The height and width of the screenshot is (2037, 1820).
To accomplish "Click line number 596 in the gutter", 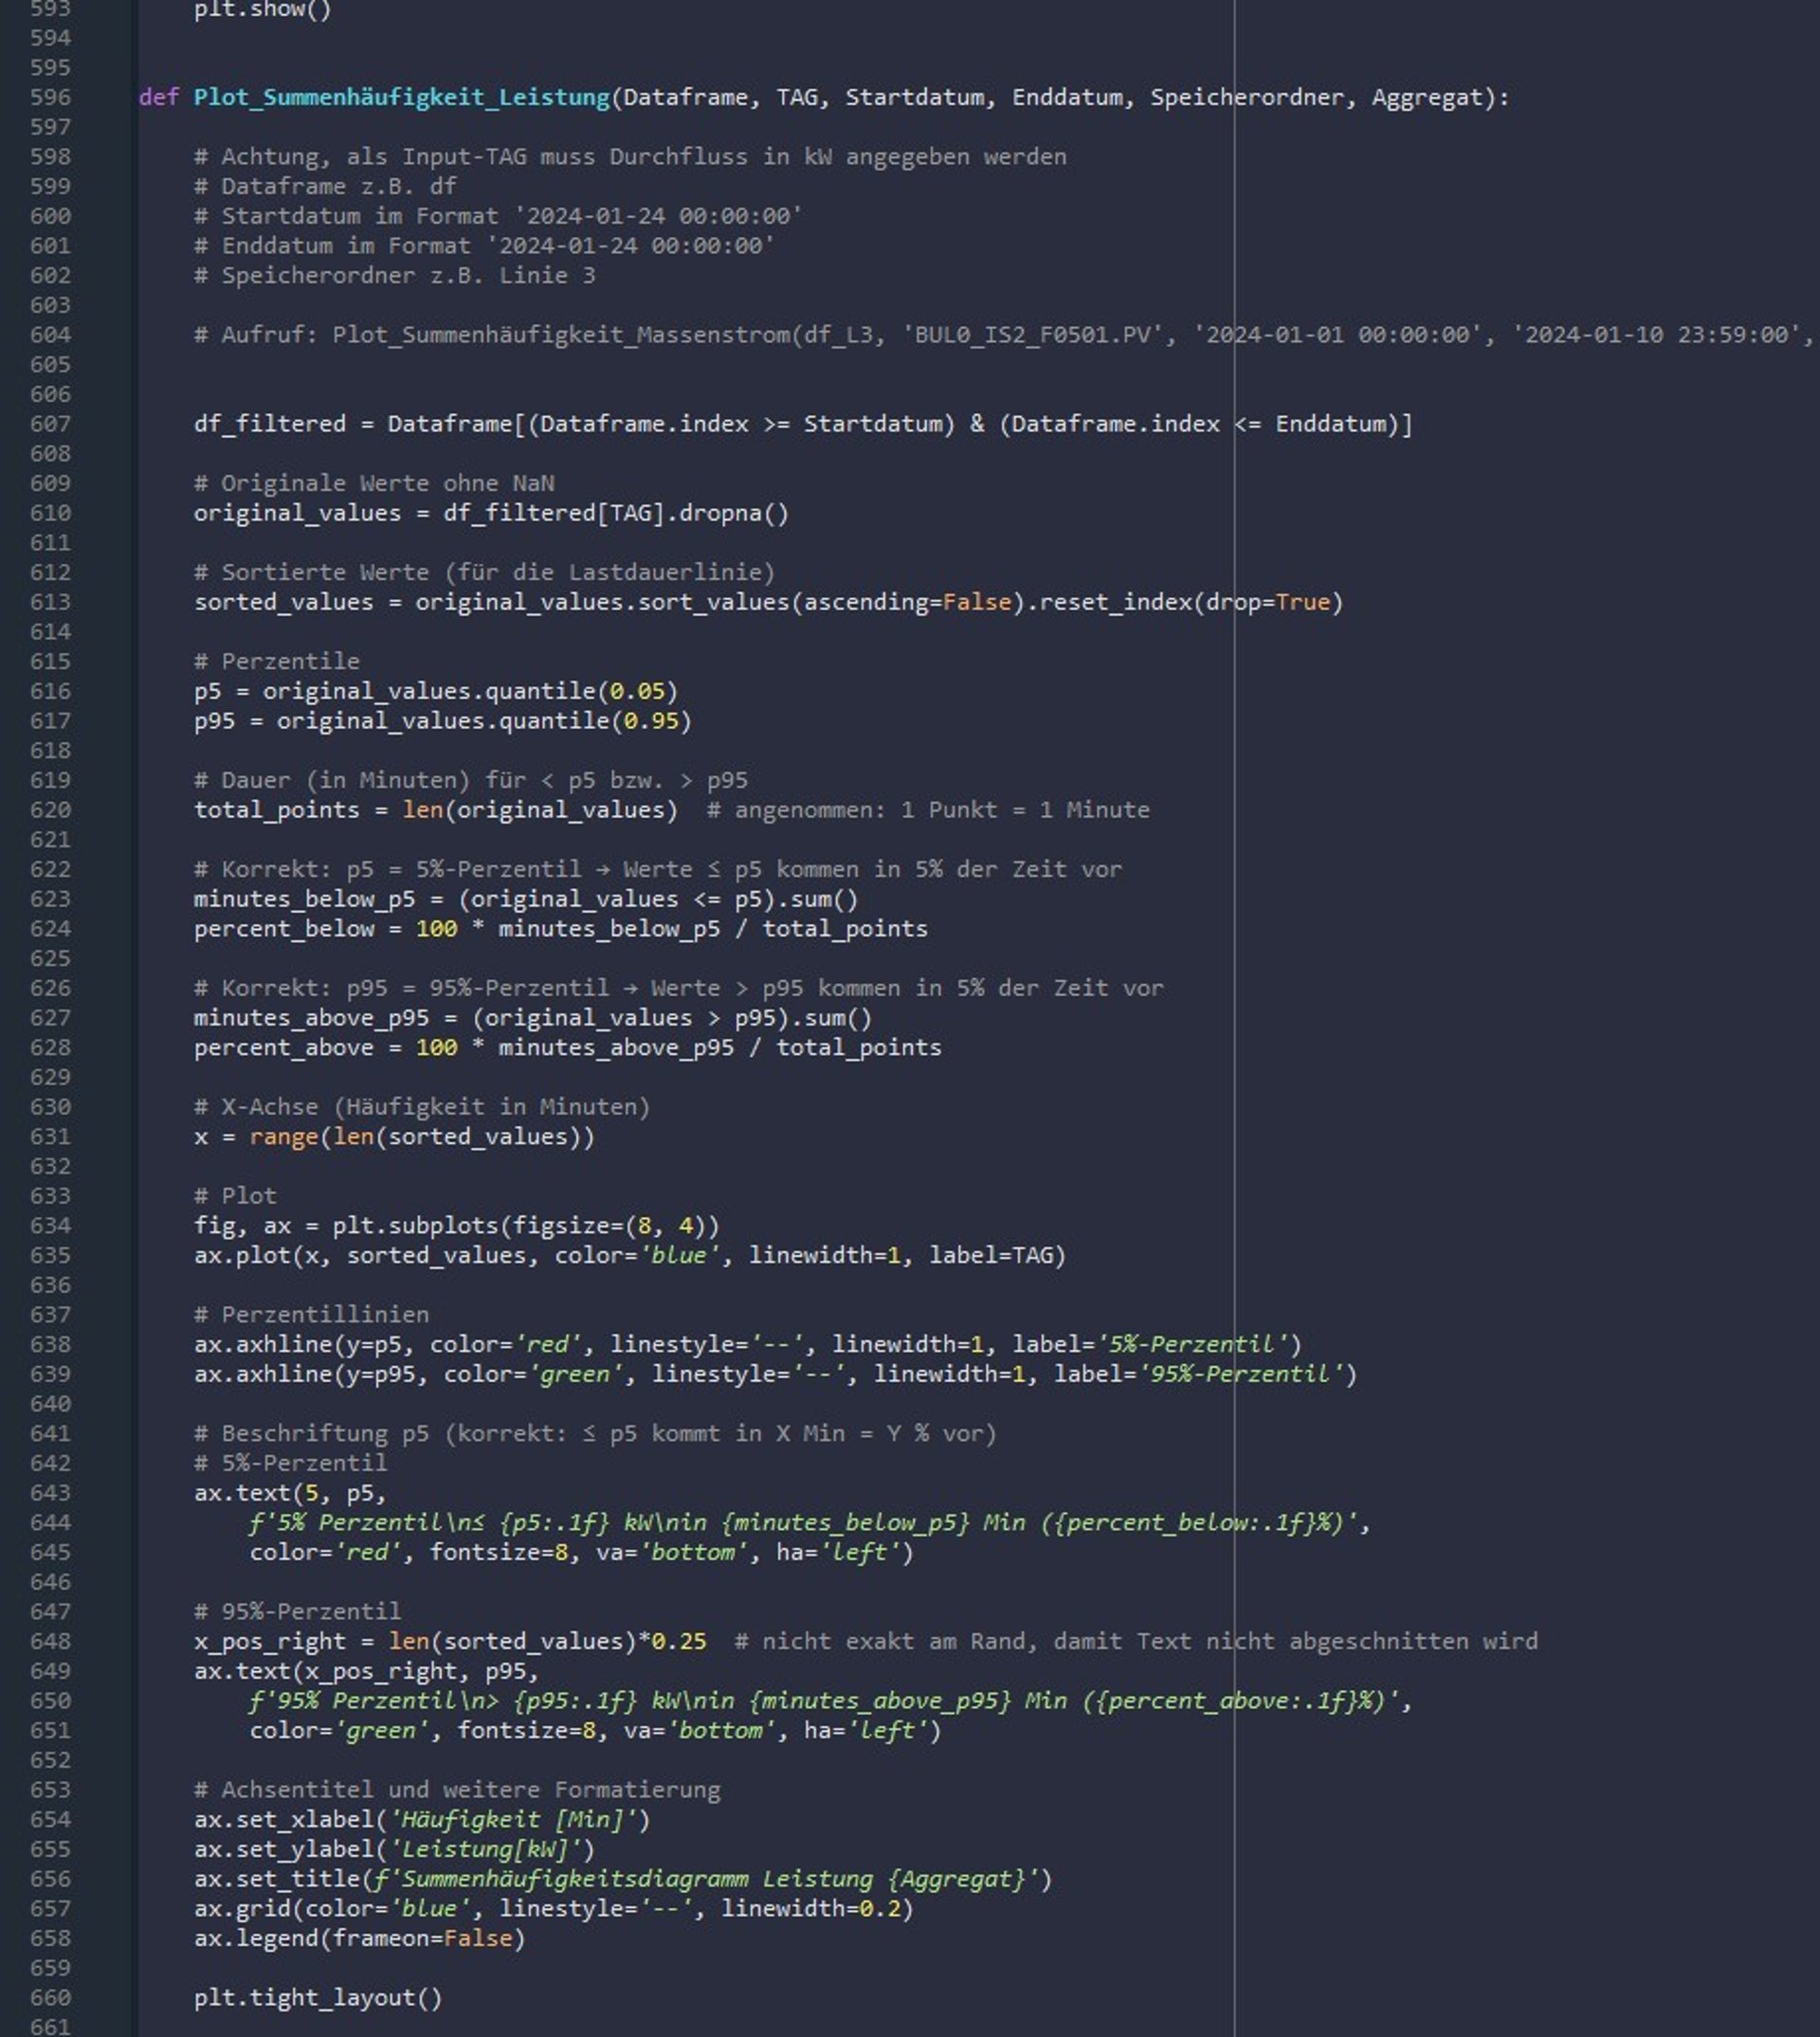I will [50, 97].
